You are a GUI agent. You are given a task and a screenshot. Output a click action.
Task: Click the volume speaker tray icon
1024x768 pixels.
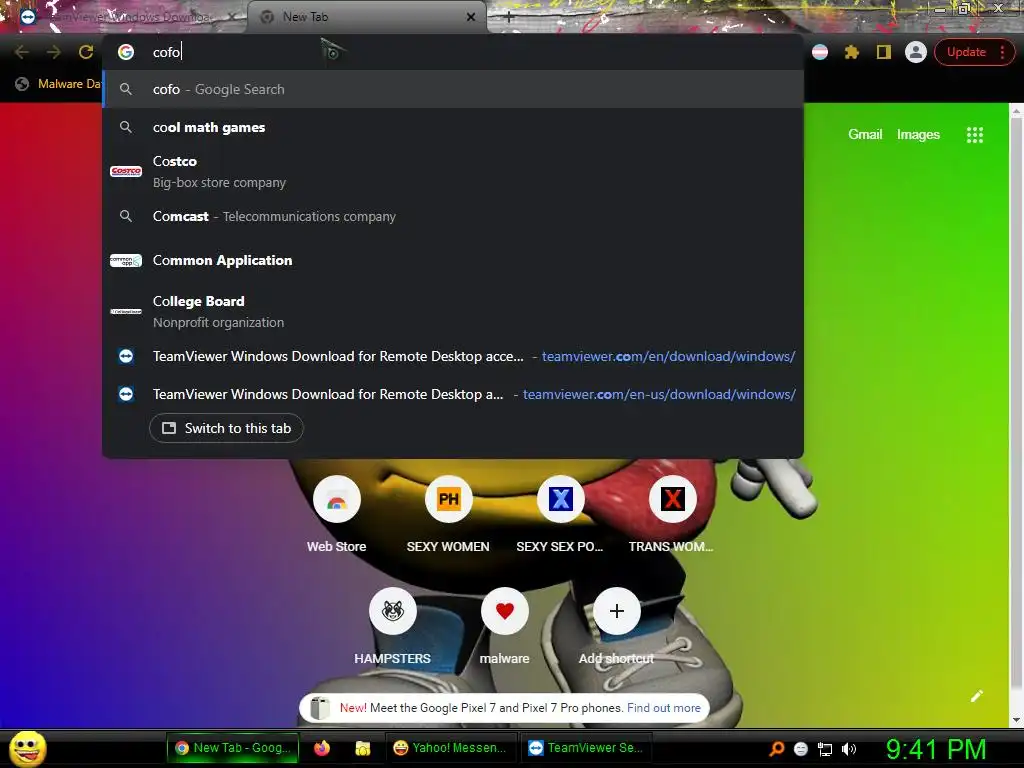point(849,749)
